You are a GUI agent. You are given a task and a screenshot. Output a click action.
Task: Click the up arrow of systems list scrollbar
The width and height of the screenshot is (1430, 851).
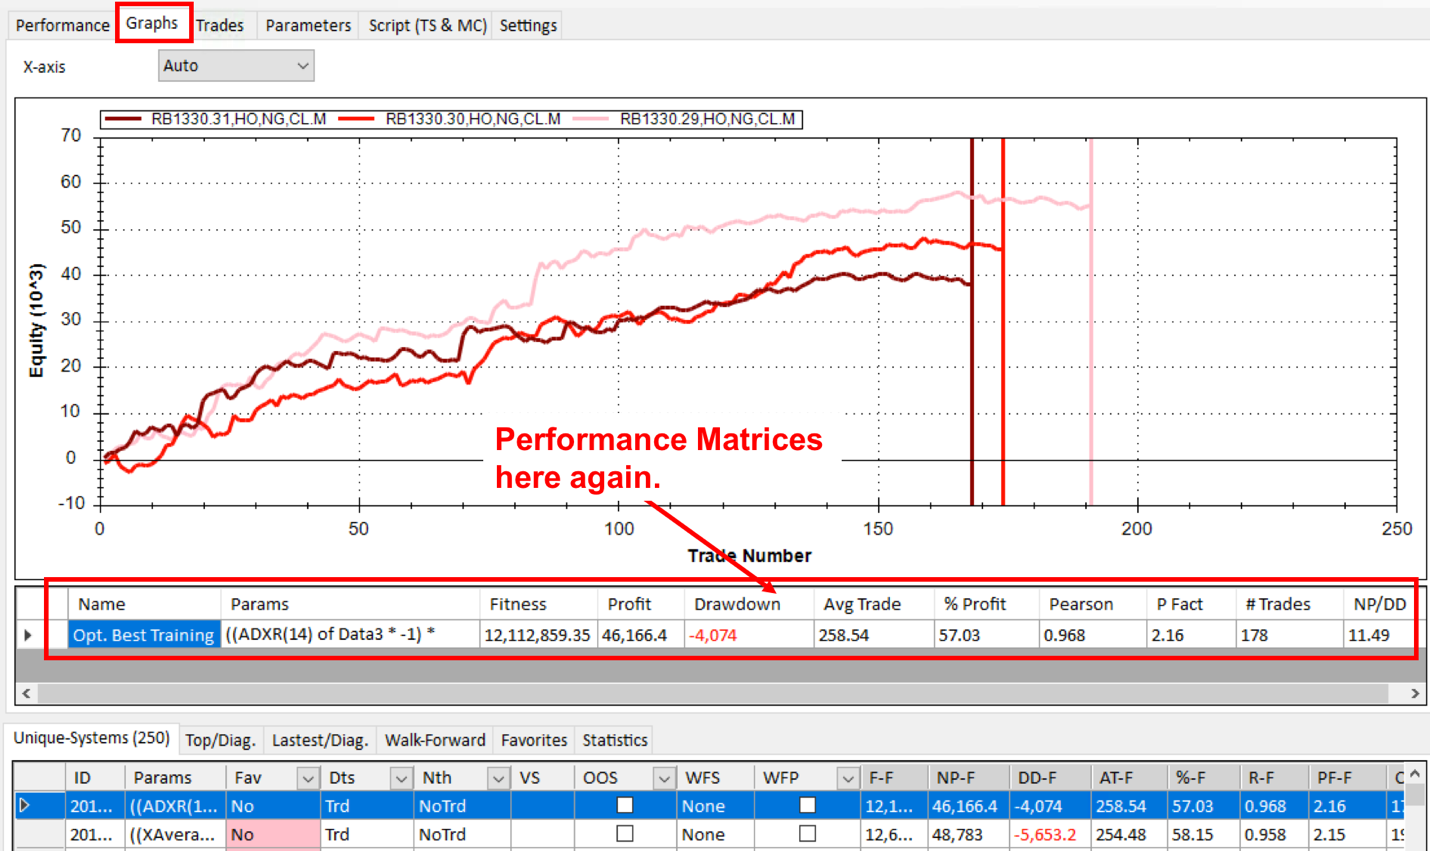pos(1415,775)
